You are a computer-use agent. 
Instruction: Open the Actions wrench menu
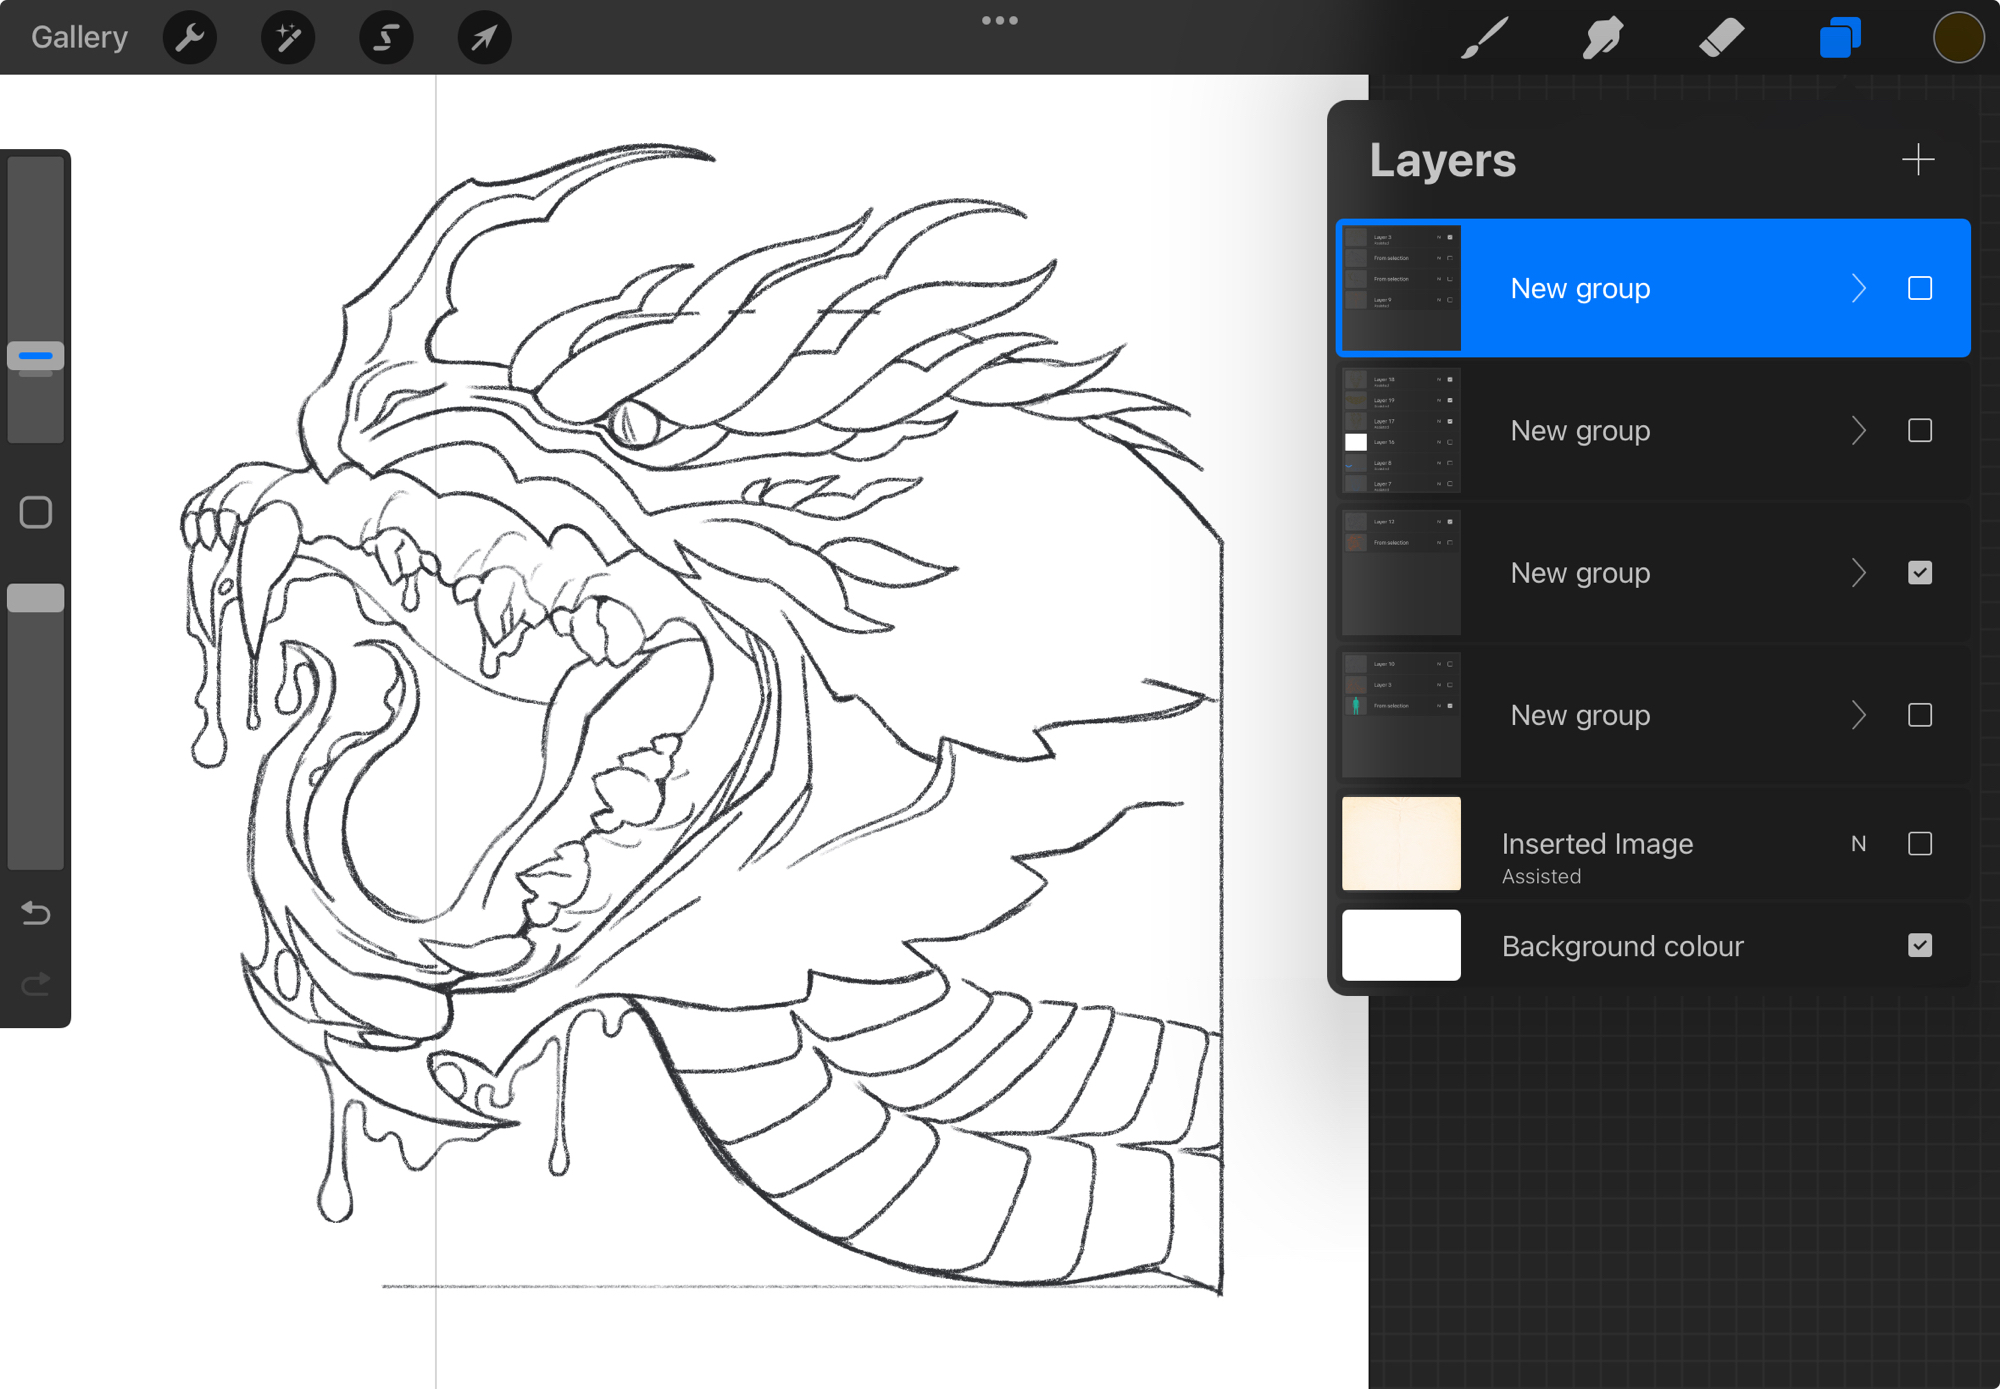[189, 38]
